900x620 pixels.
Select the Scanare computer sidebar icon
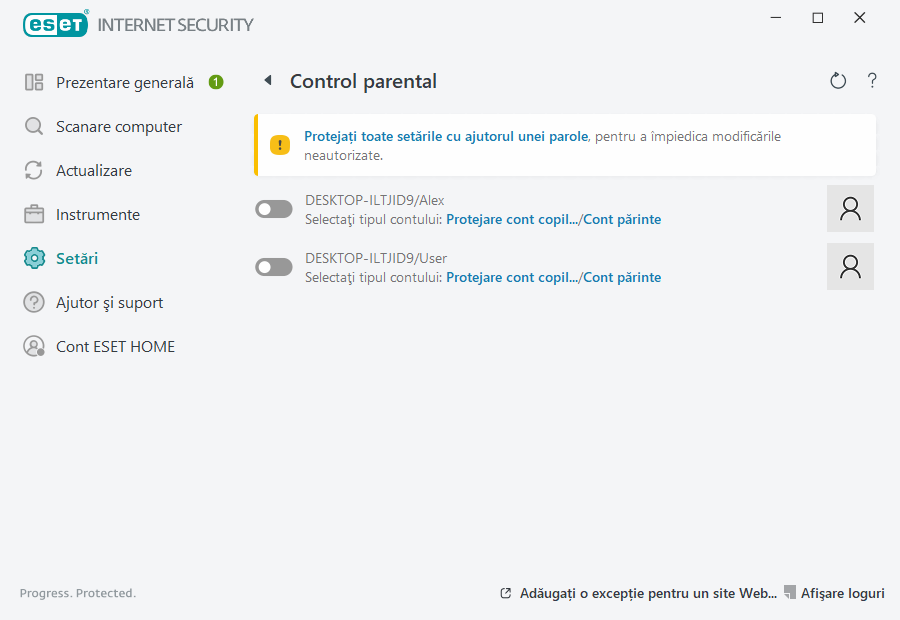pyautogui.click(x=31, y=126)
